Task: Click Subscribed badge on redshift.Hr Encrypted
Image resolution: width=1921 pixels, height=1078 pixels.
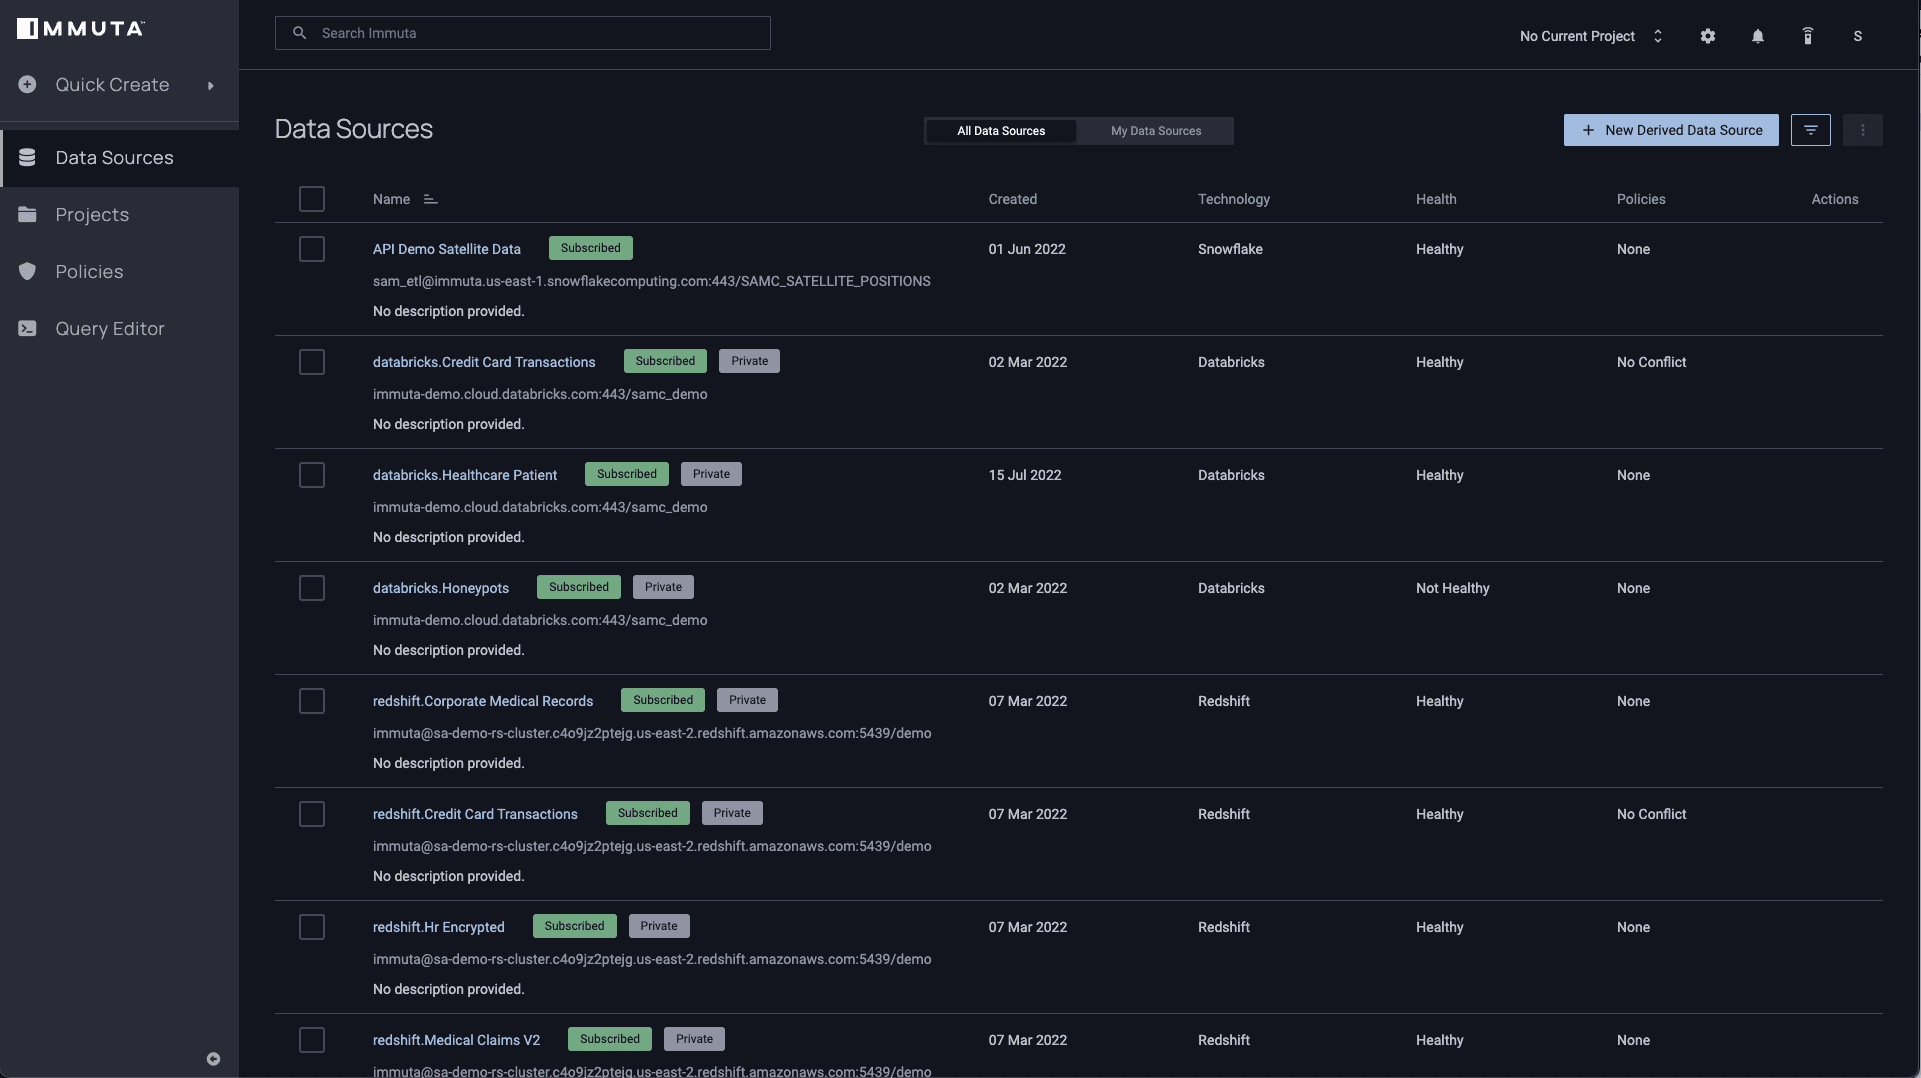Action: (574, 926)
